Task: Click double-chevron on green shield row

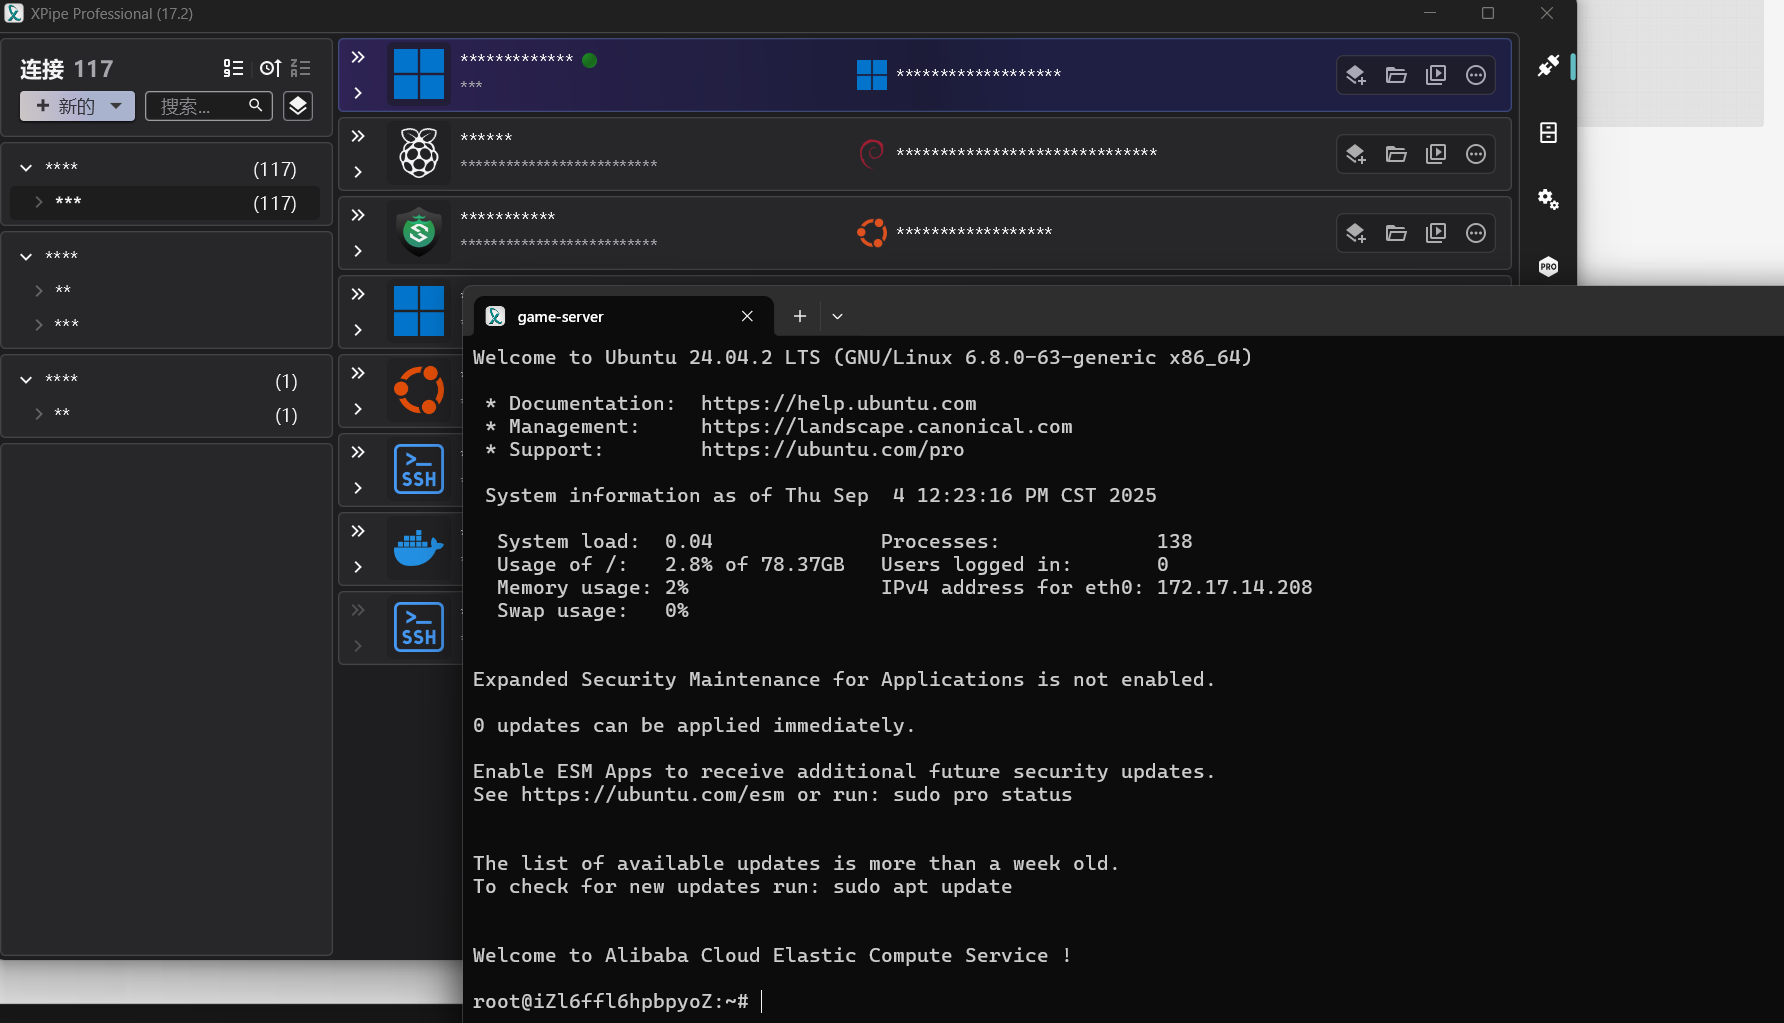Action: (x=358, y=215)
